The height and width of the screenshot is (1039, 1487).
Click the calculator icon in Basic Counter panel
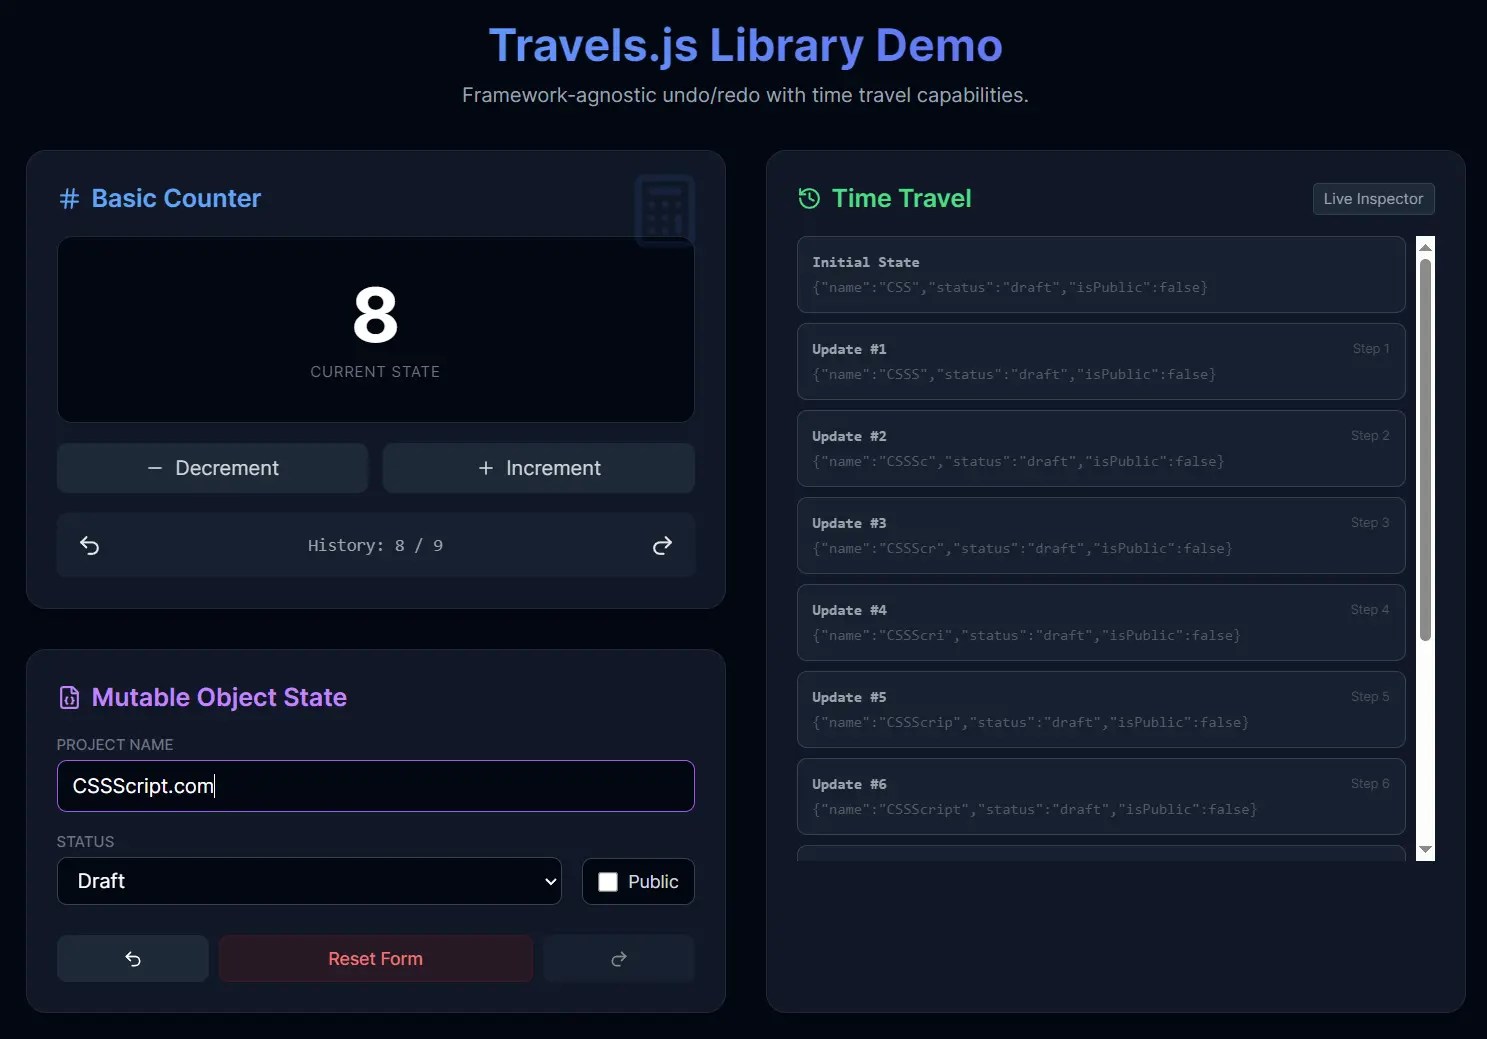[x=663, y=210]
